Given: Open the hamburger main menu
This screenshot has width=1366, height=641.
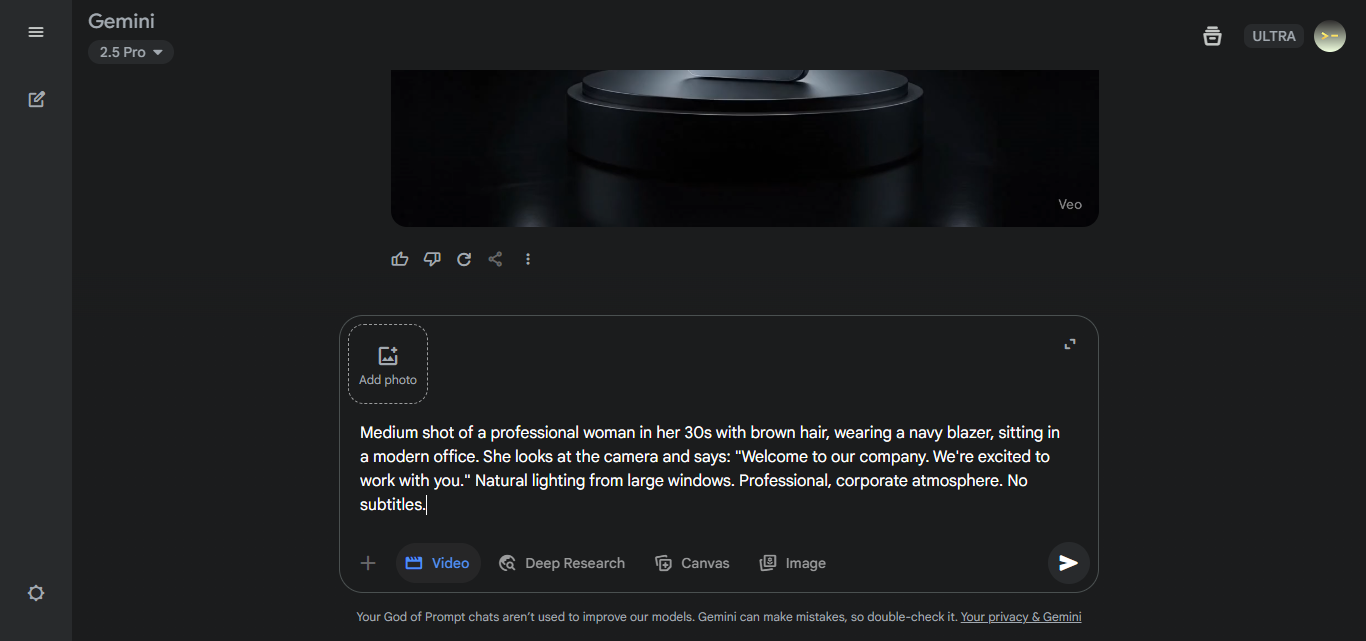Looking at the screenshot, I should (x=36, y=32).
